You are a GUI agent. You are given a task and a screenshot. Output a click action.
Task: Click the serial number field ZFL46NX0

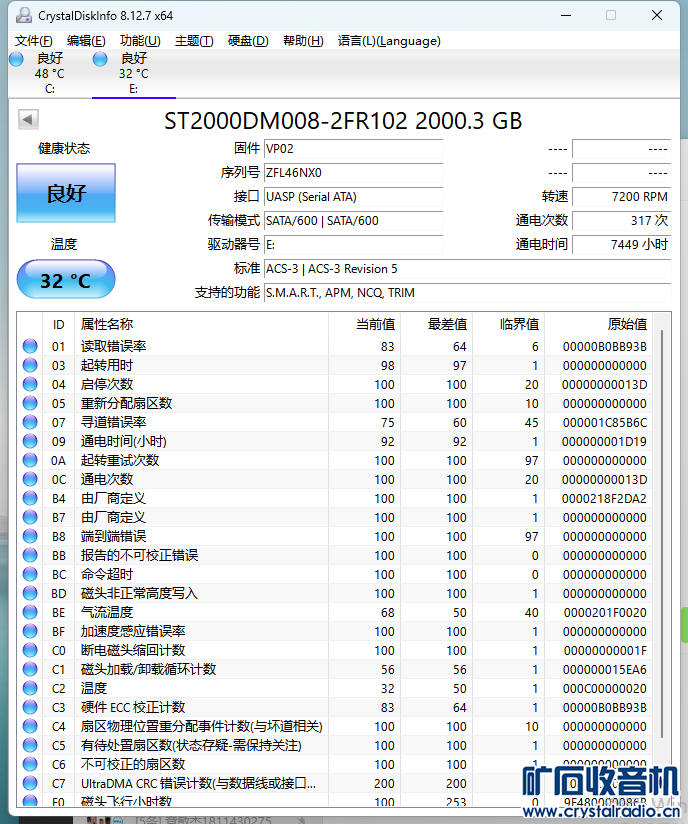[353, 173]
